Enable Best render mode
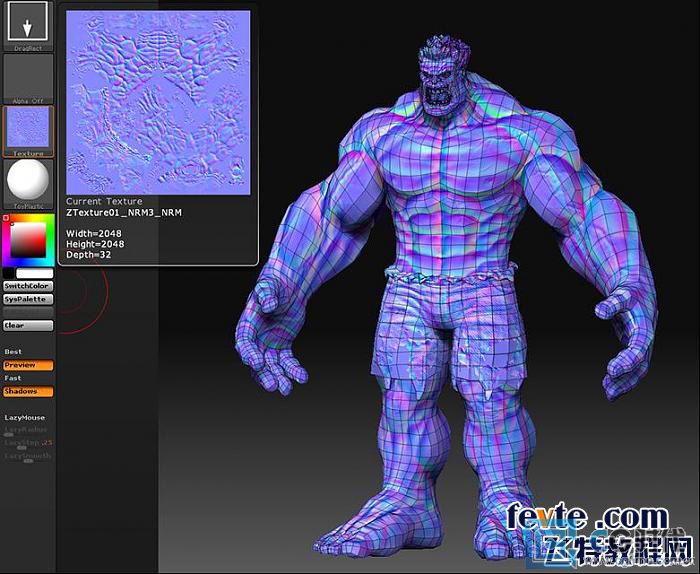Screen dimensions: 700x574 click(13, 352)
